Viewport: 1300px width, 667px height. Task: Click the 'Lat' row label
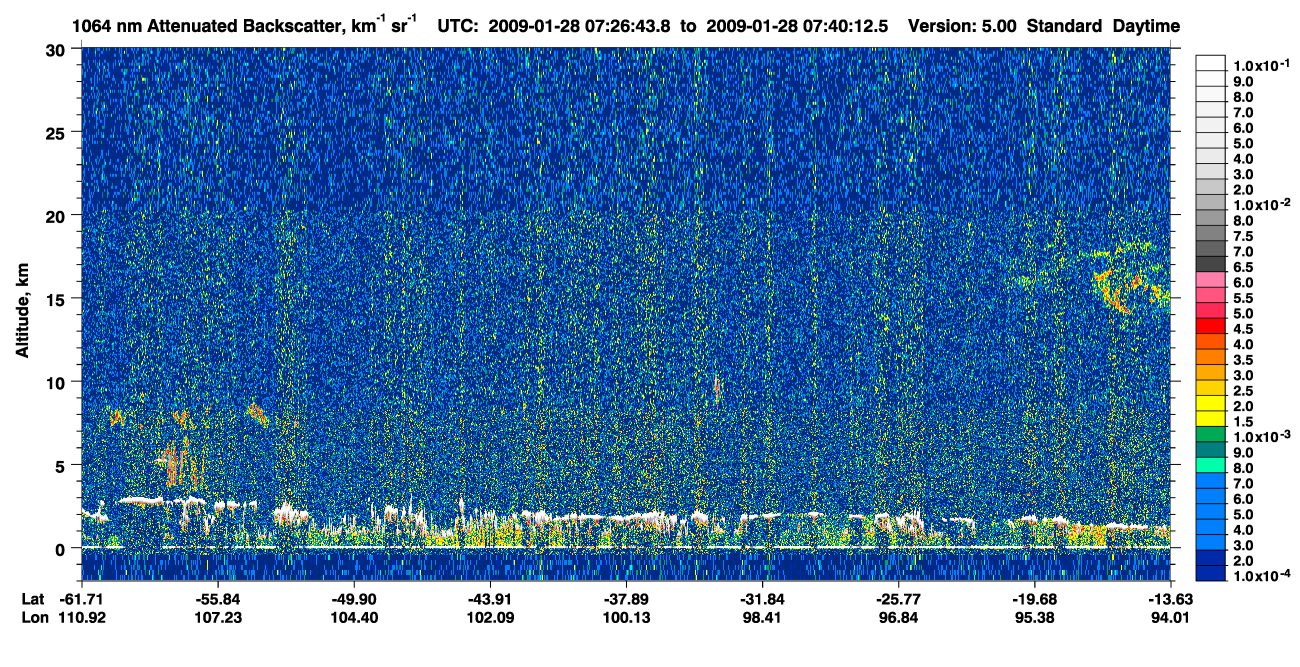[x=32, y=598]
